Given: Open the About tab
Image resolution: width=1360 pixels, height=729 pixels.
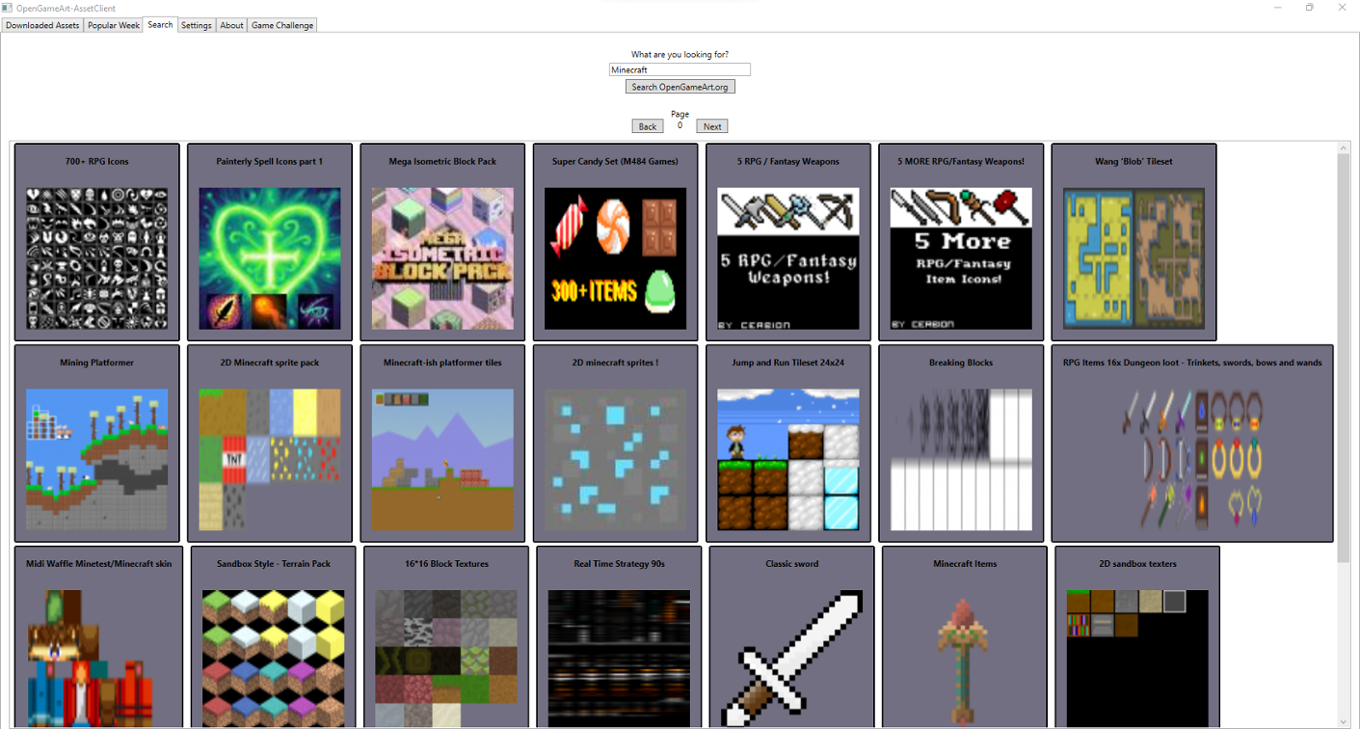Looking at the screenshot, I should click(x=231, y=25).
